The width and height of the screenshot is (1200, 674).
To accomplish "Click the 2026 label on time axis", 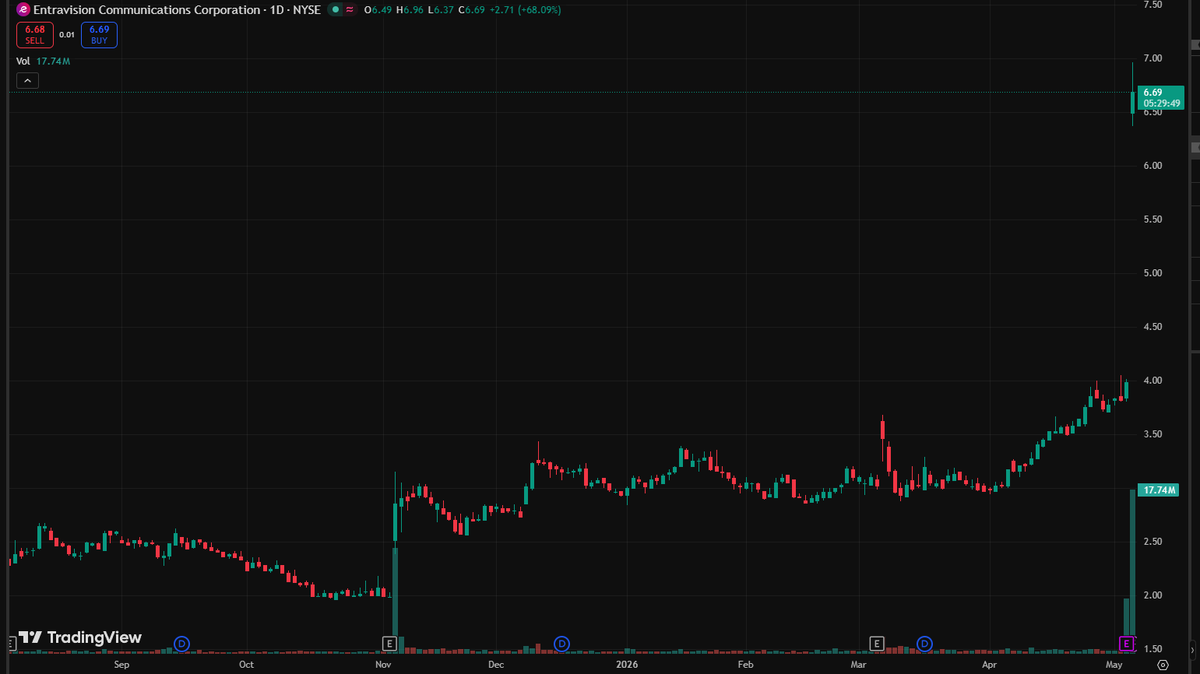I will click(627, 664).
